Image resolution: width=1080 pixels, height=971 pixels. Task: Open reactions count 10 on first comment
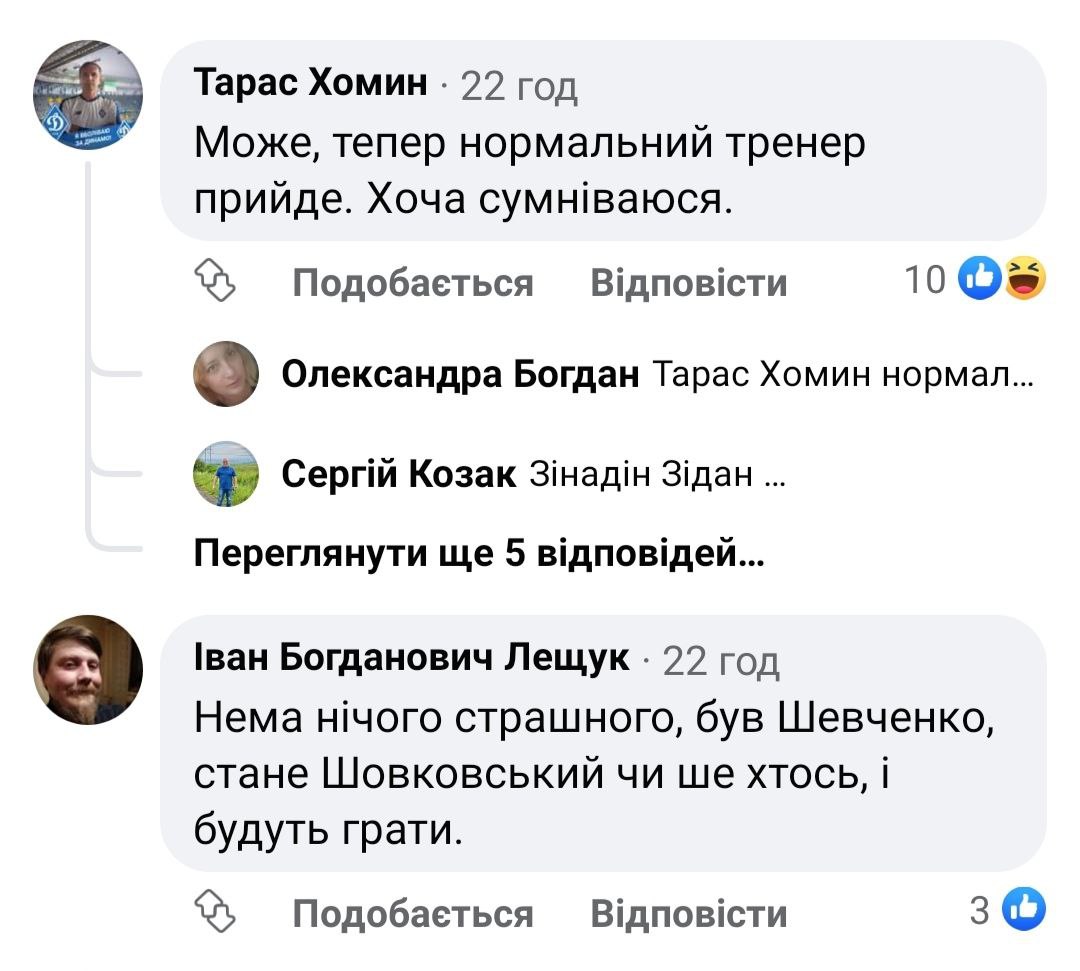tap(924, 281)
